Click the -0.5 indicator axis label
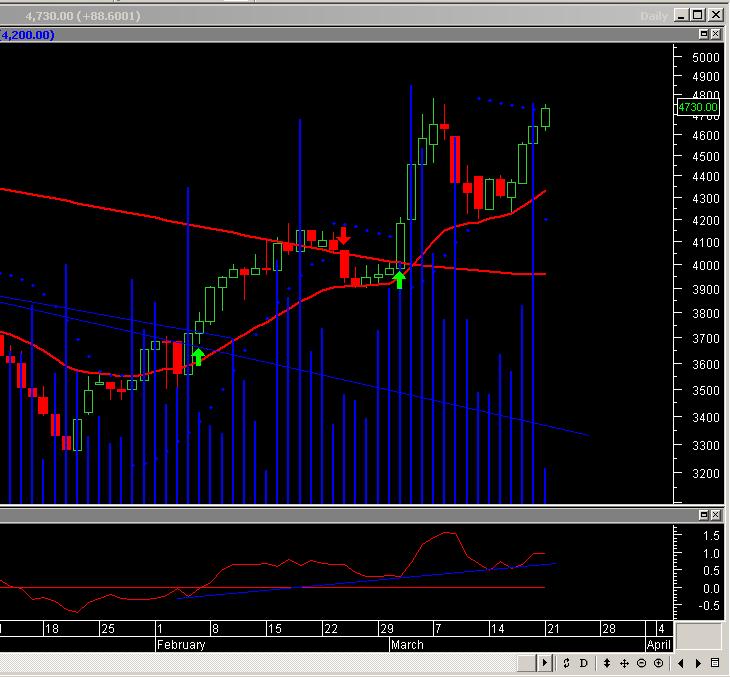This screenshot has width=730, height=677. pos(709,606)
